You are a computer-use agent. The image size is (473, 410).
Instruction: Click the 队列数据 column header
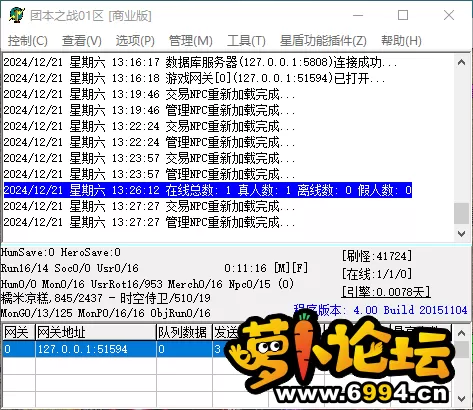click(184, 332)
